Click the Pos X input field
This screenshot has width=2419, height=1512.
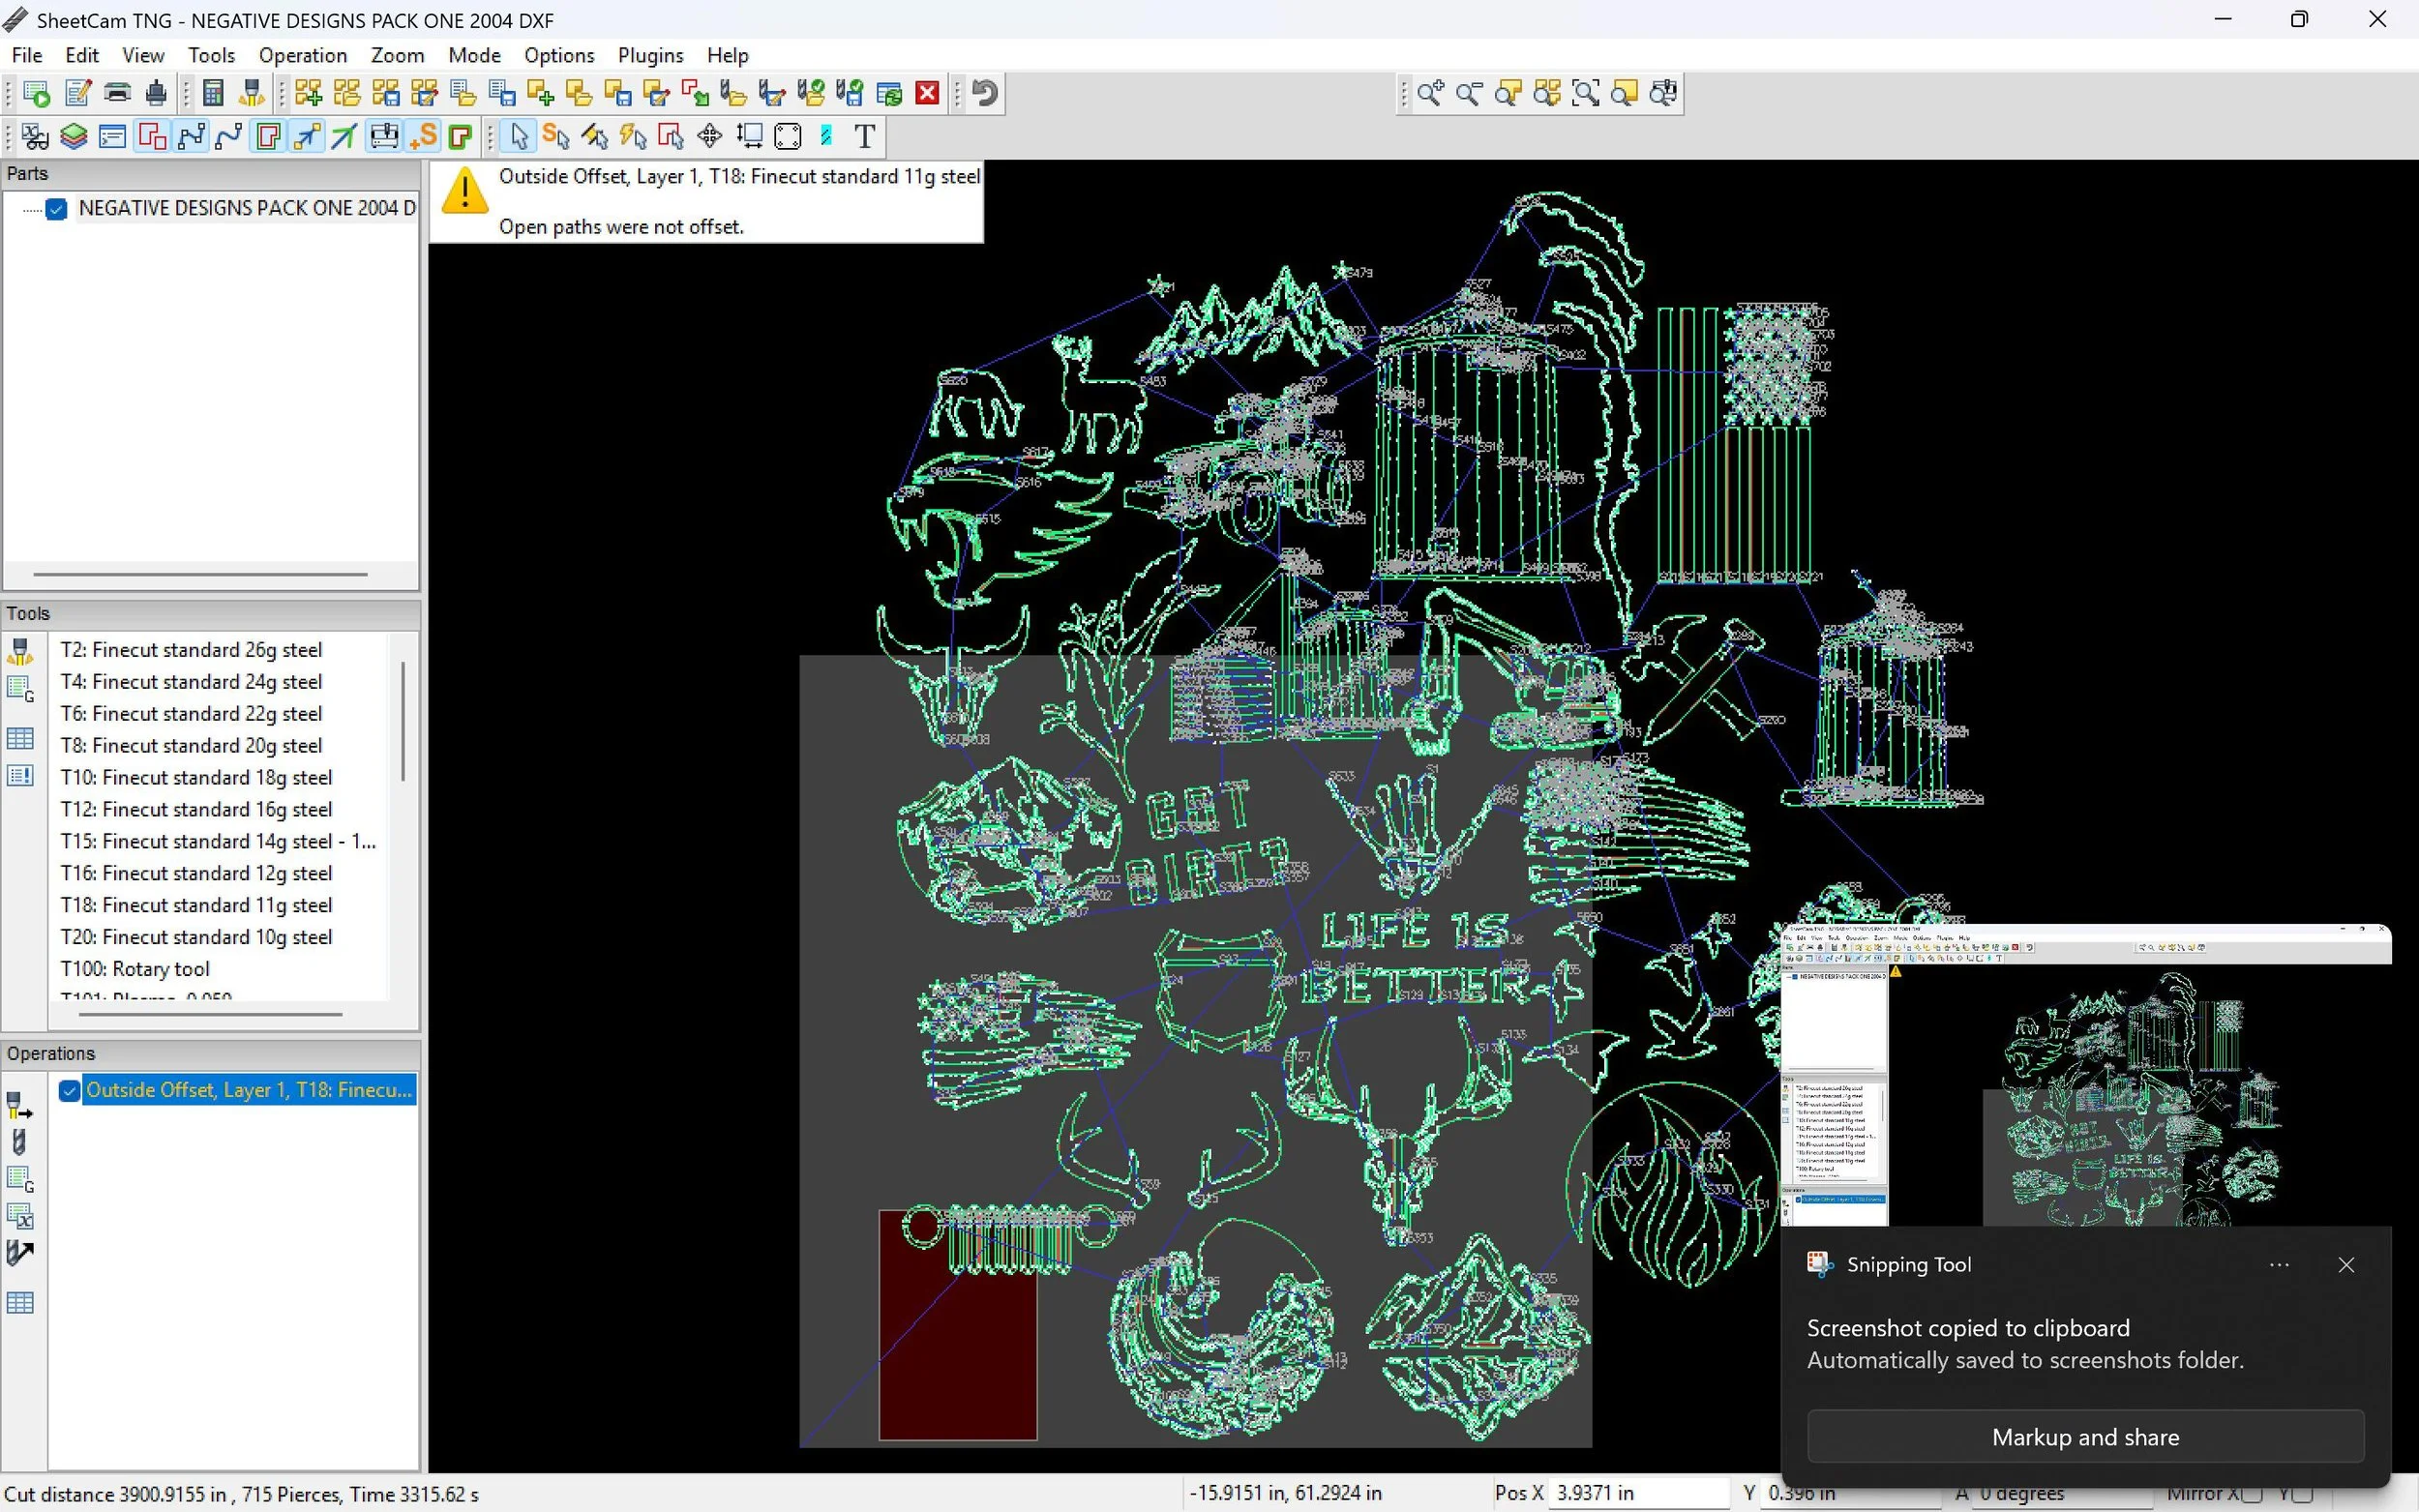pos(1637,1493)
